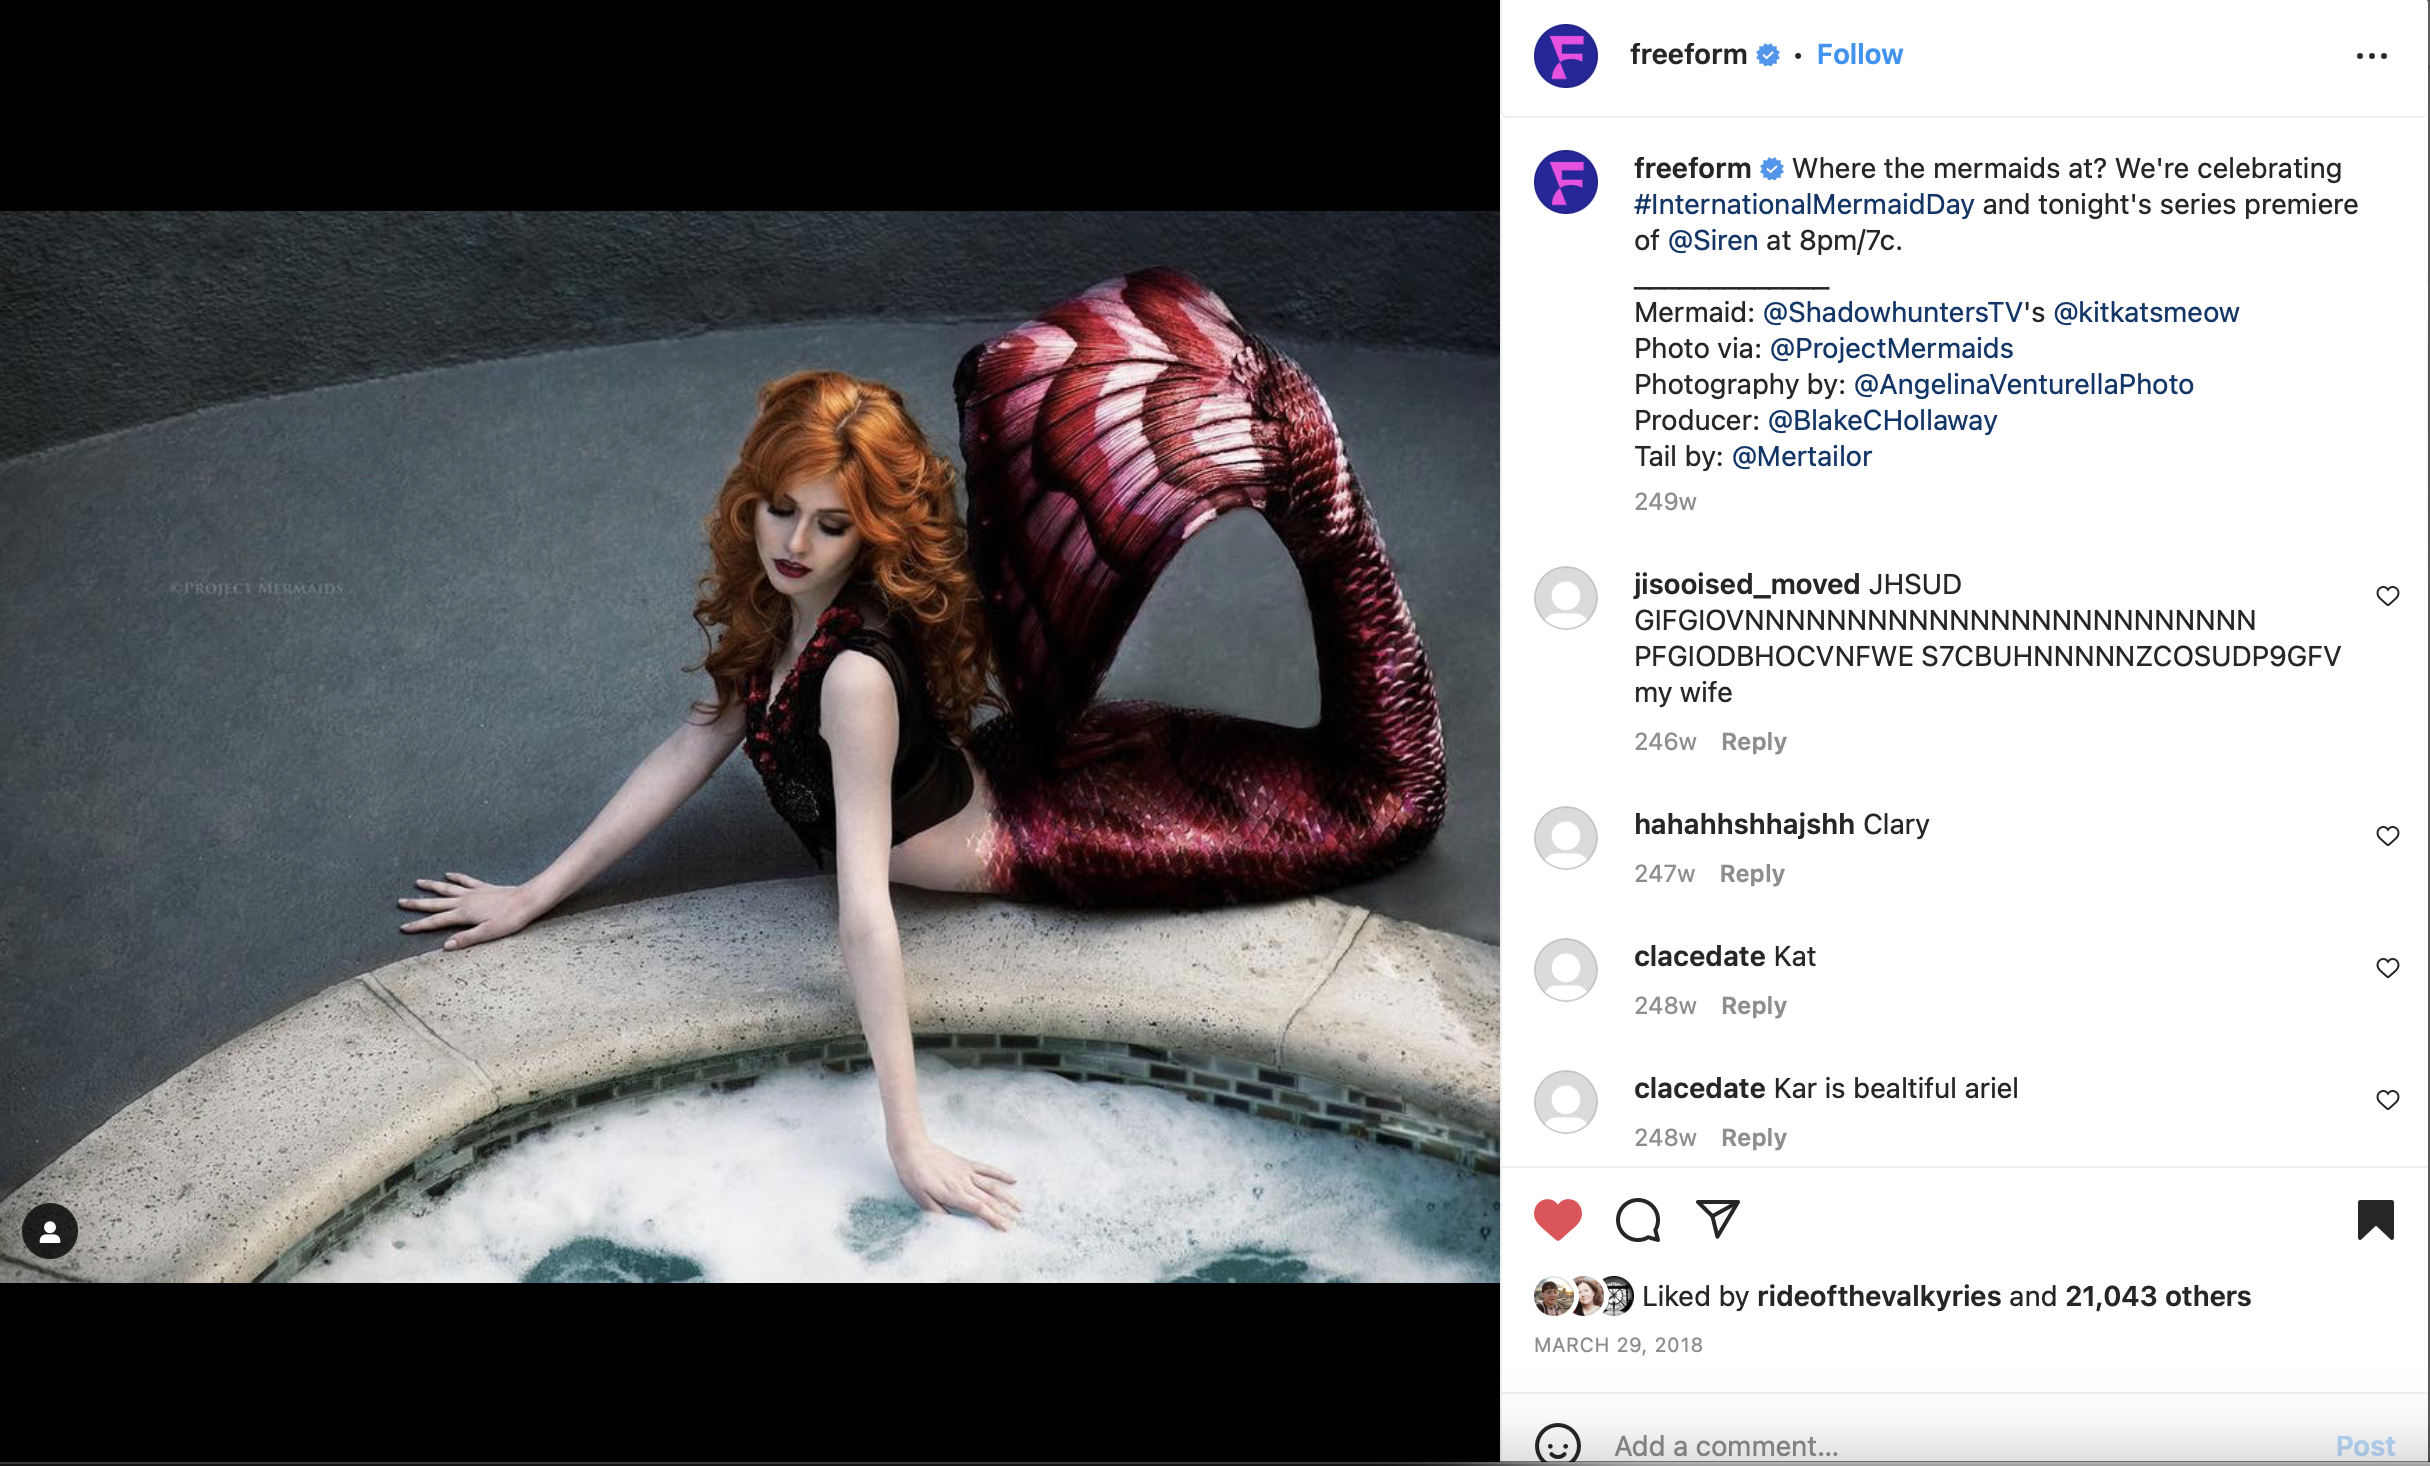Reply to the jisooised_moved comment
This screenshot has height=1466, width=2430.
1753,742
